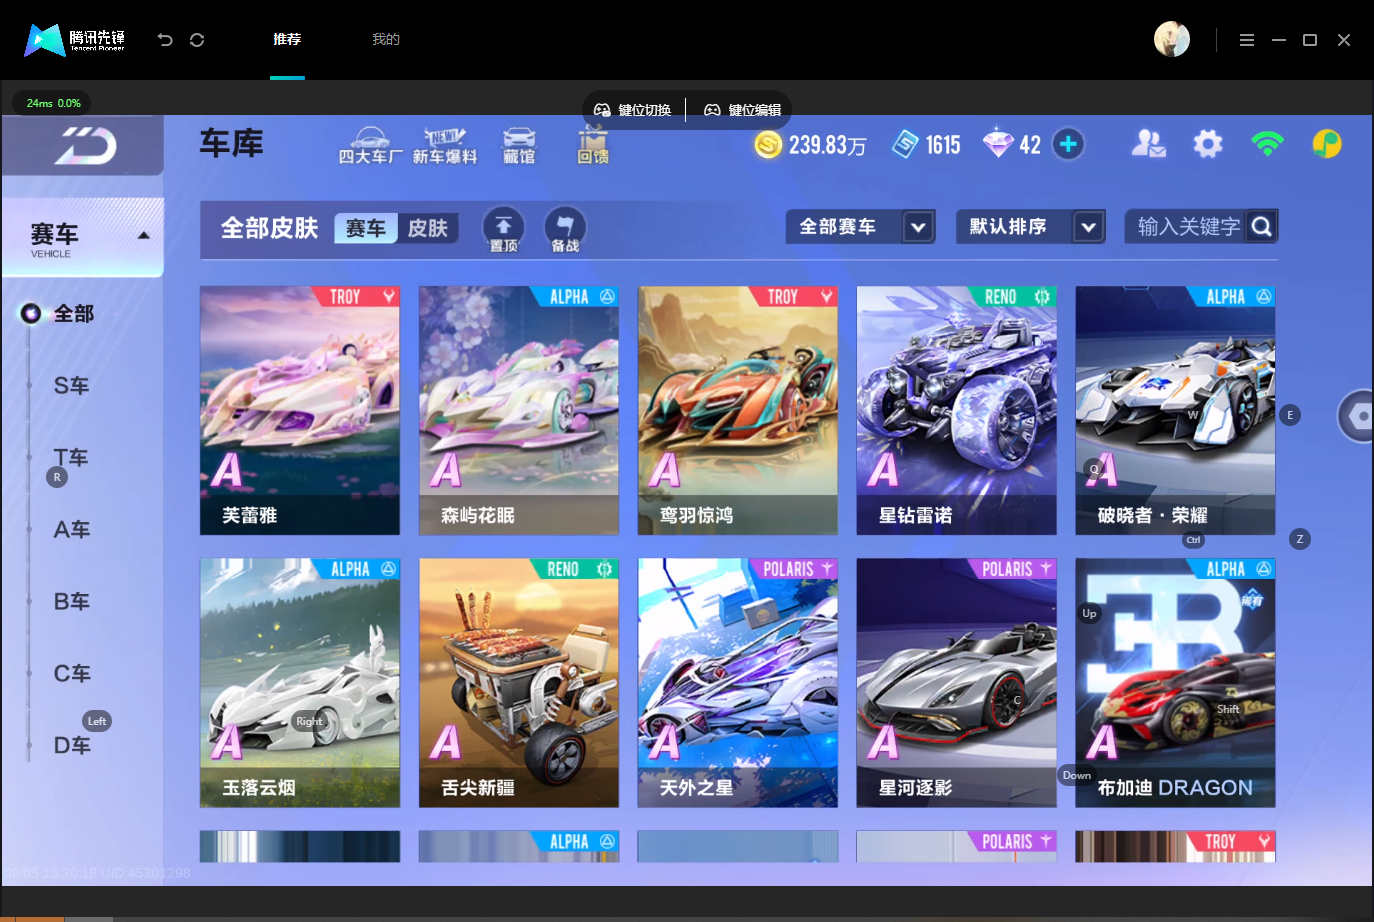Click the gold coin currency icon
1374x922 pixels.
tap(768, 145)
